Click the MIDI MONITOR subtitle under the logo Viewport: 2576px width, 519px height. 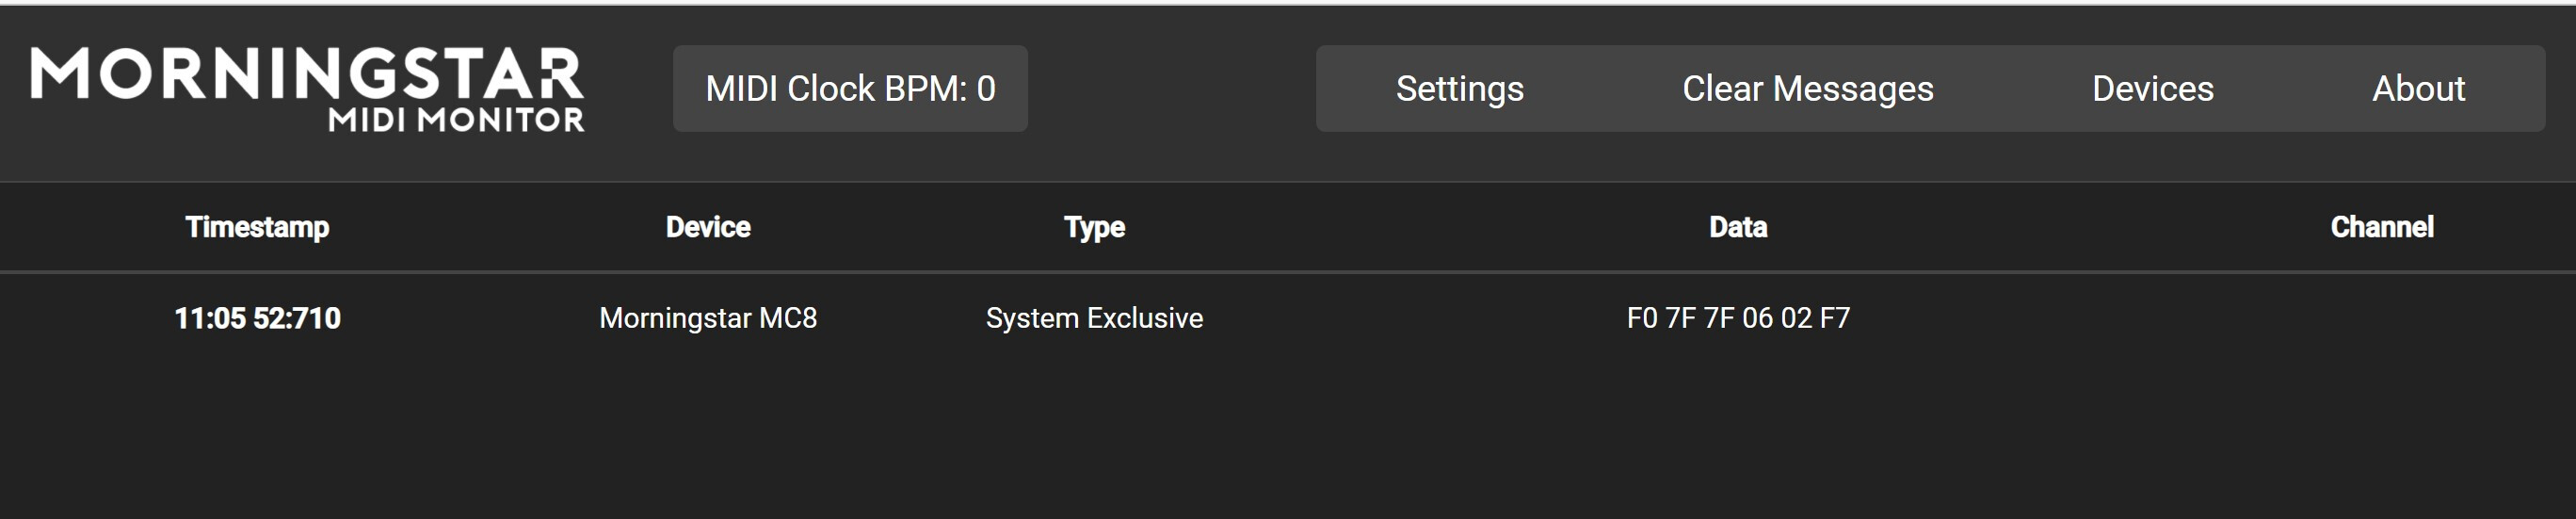tap(456, 120)
